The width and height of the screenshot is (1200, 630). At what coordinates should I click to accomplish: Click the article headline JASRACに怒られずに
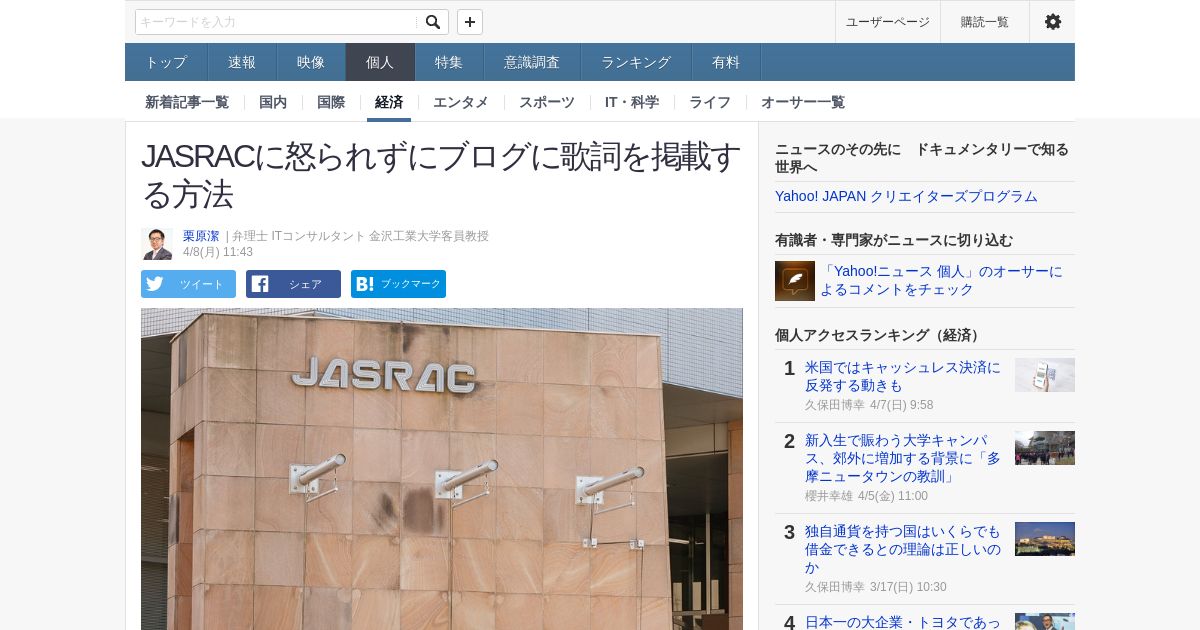(x=442, y=175)
